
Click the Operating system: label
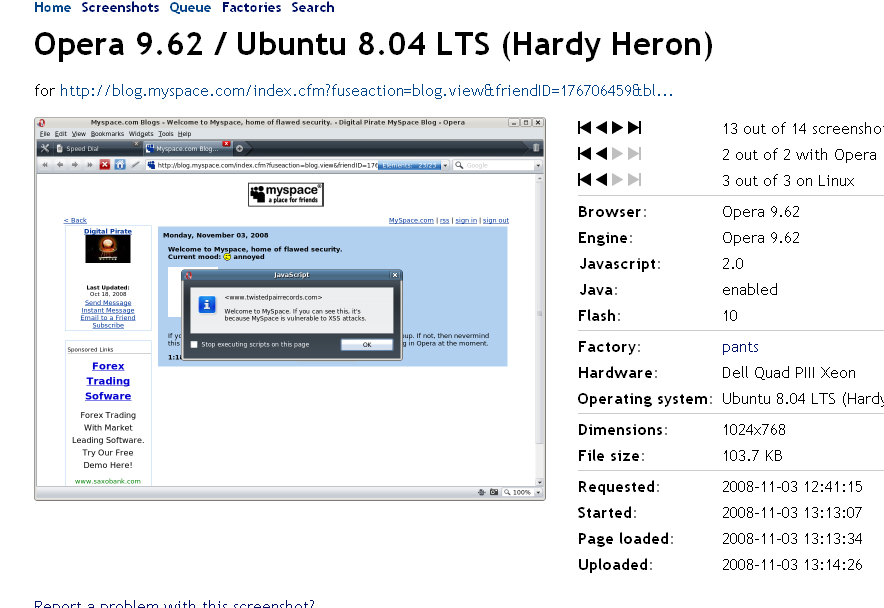click(646, 399)
